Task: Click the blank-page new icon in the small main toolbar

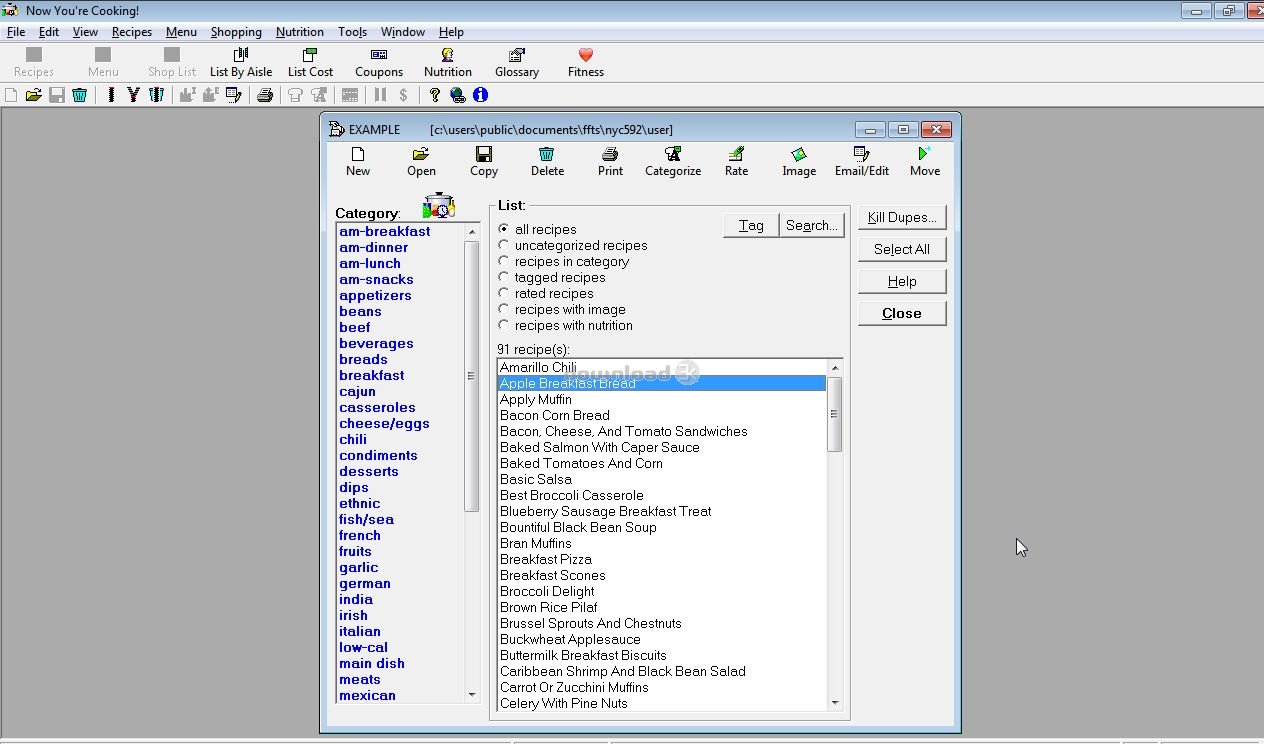Action: [11, 95]
